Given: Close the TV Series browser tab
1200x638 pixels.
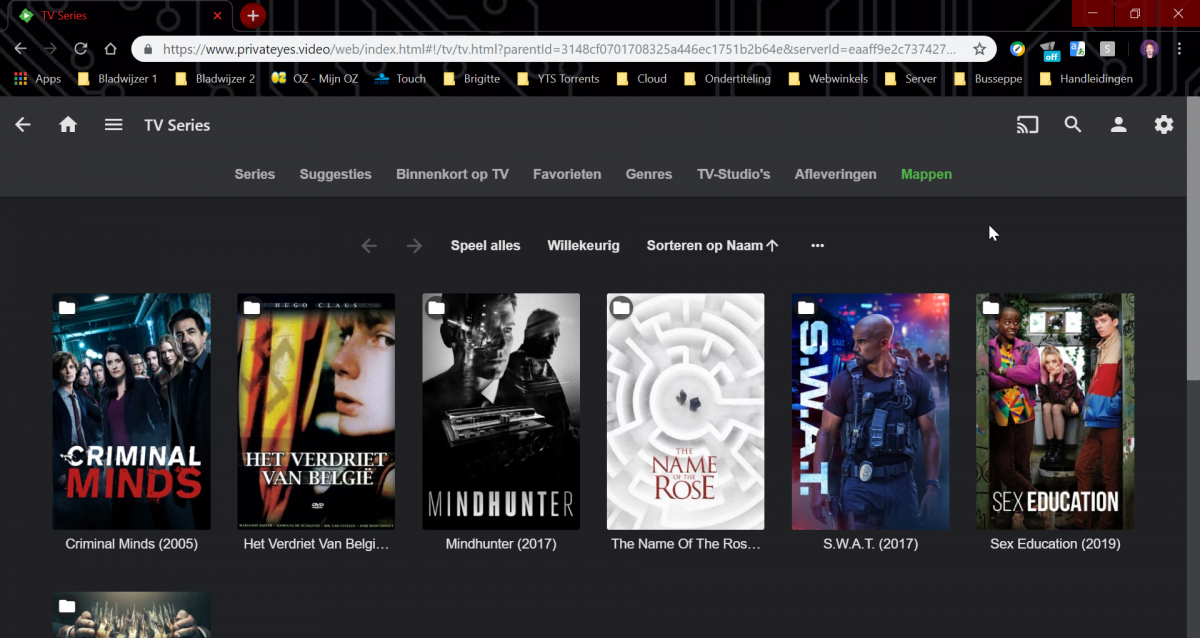Looking at the screenshot, I should 217,16.
